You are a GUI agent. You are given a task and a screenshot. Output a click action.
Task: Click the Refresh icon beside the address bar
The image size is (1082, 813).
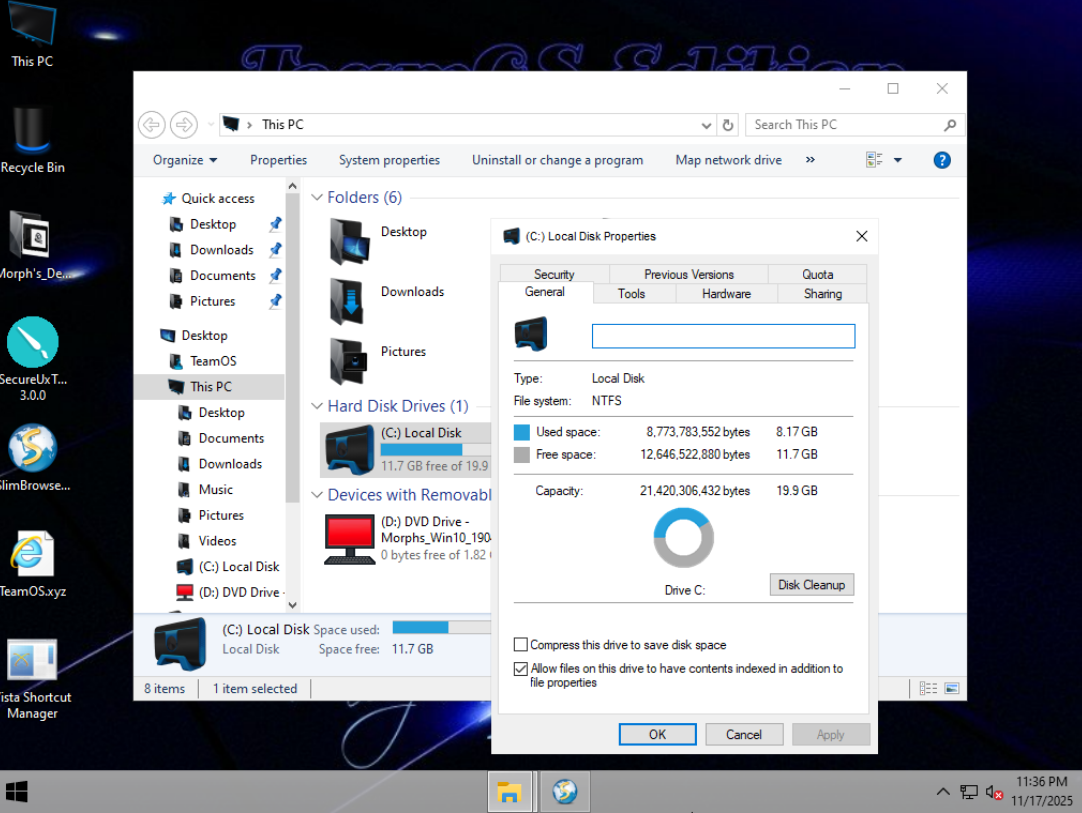click(x=728, y=125)
